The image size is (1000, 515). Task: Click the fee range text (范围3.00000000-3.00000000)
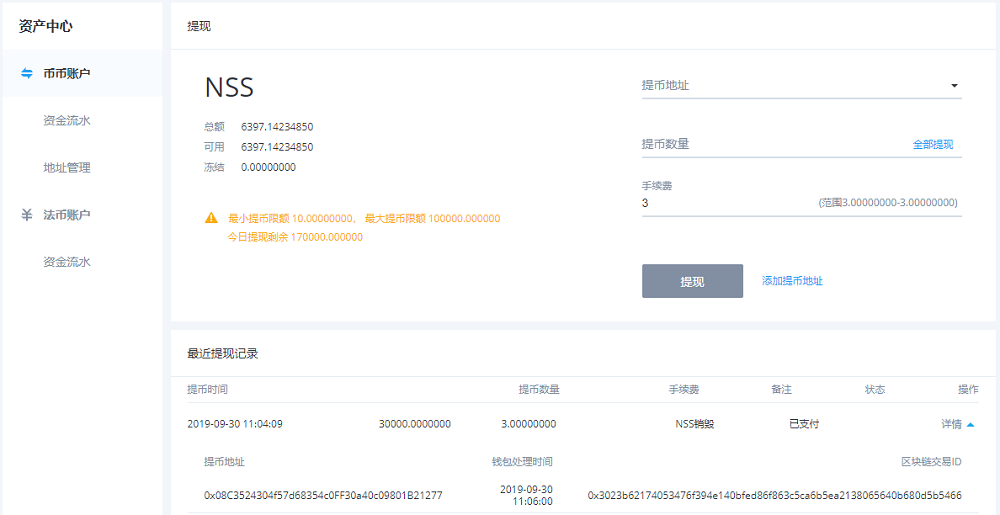click(888, 203)
